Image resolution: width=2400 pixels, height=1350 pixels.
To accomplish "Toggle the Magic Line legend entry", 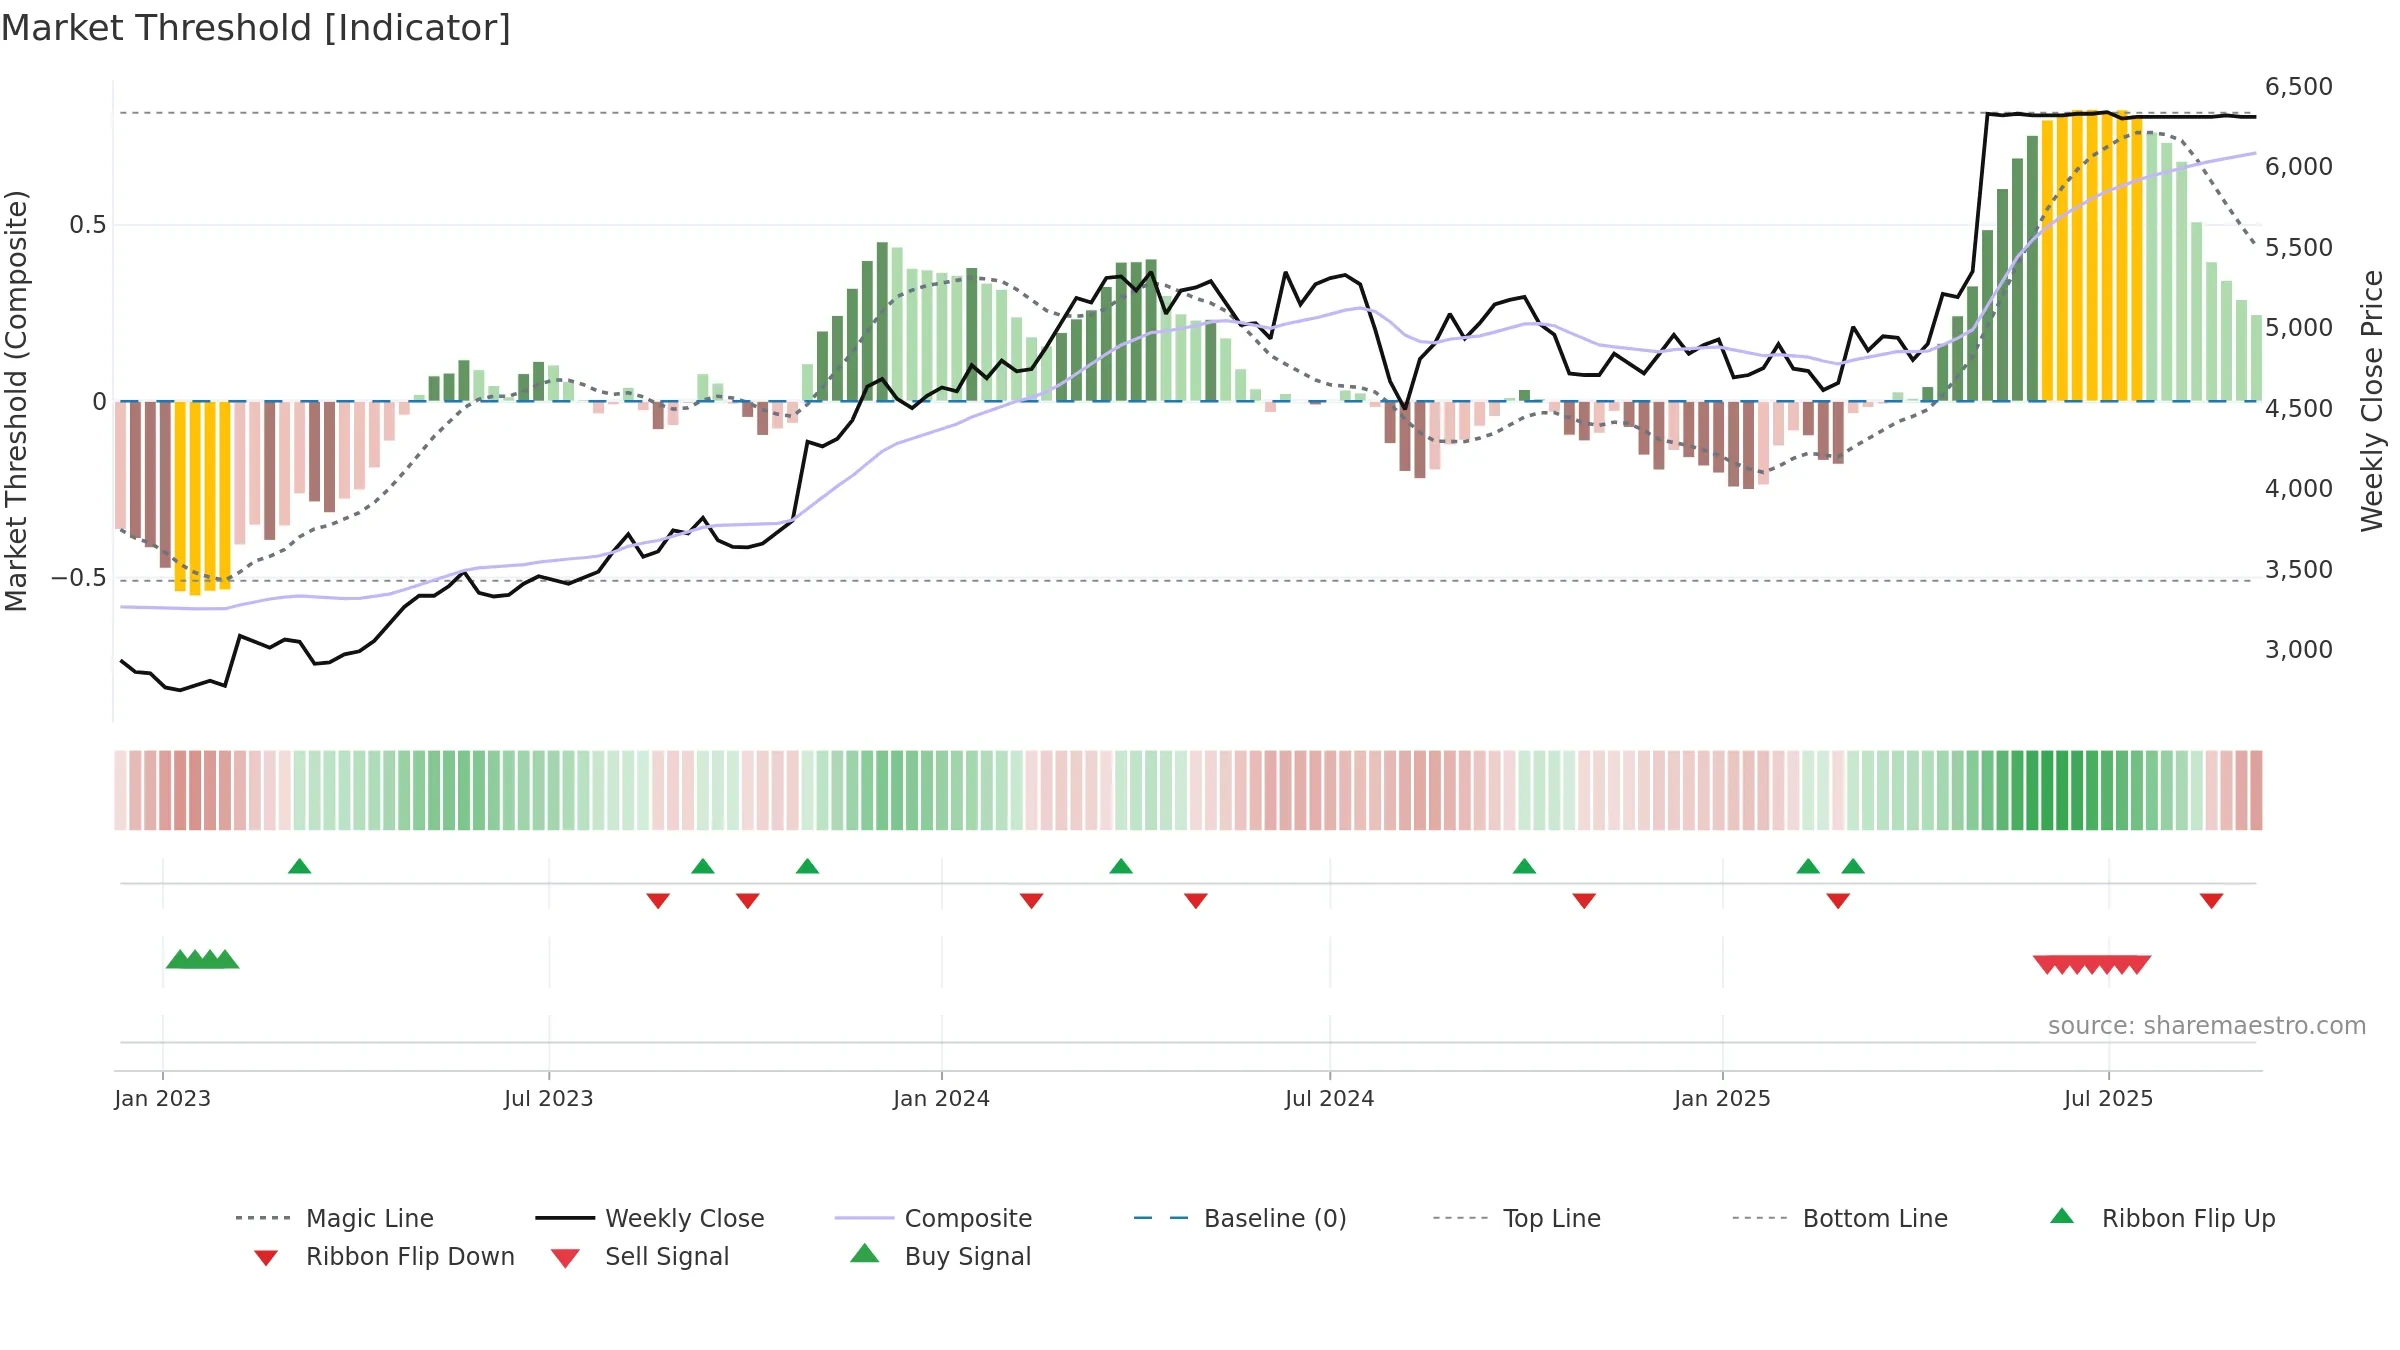I will click(334, 1218).
